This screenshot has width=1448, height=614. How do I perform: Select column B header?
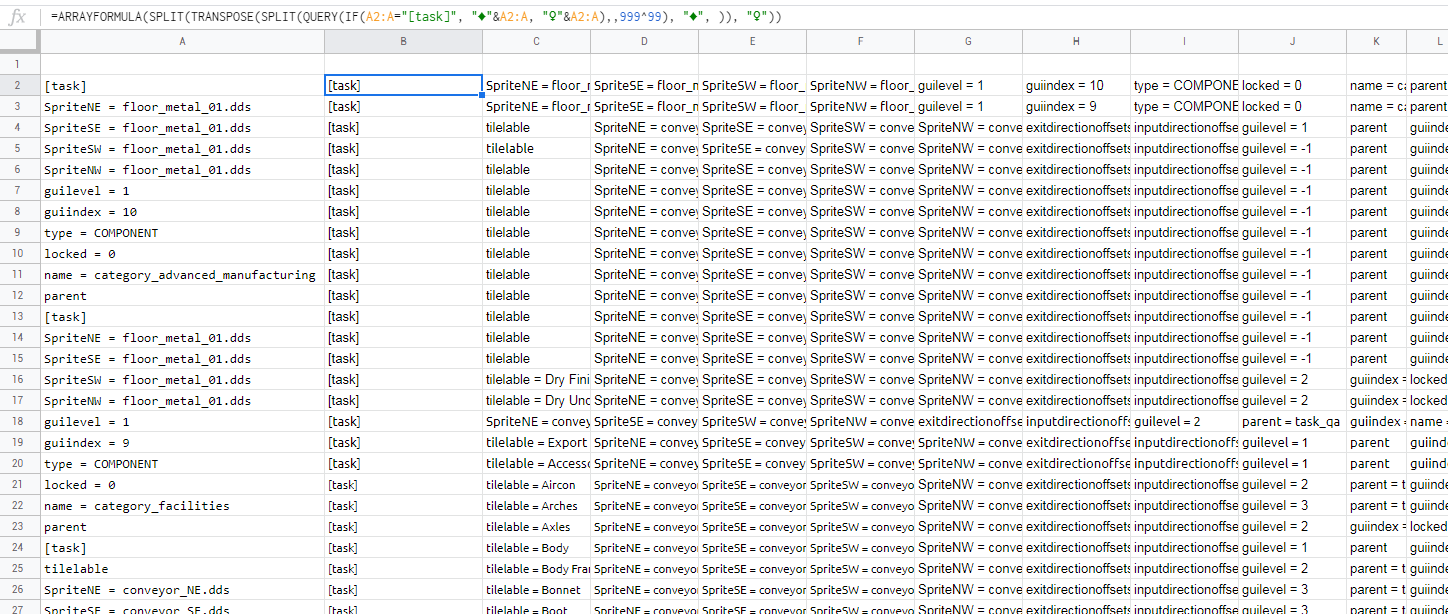[x=403, y=41]
